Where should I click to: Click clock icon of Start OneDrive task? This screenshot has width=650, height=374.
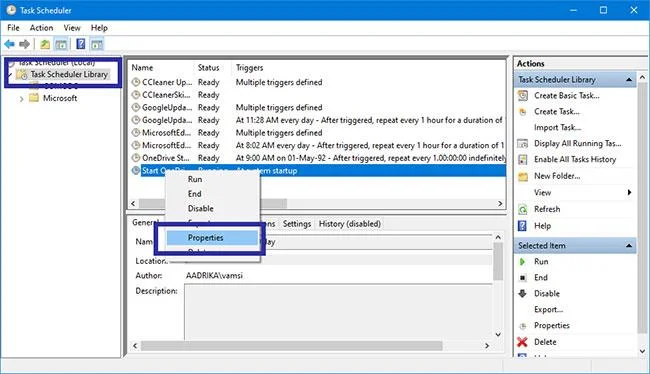pos(136,170)
